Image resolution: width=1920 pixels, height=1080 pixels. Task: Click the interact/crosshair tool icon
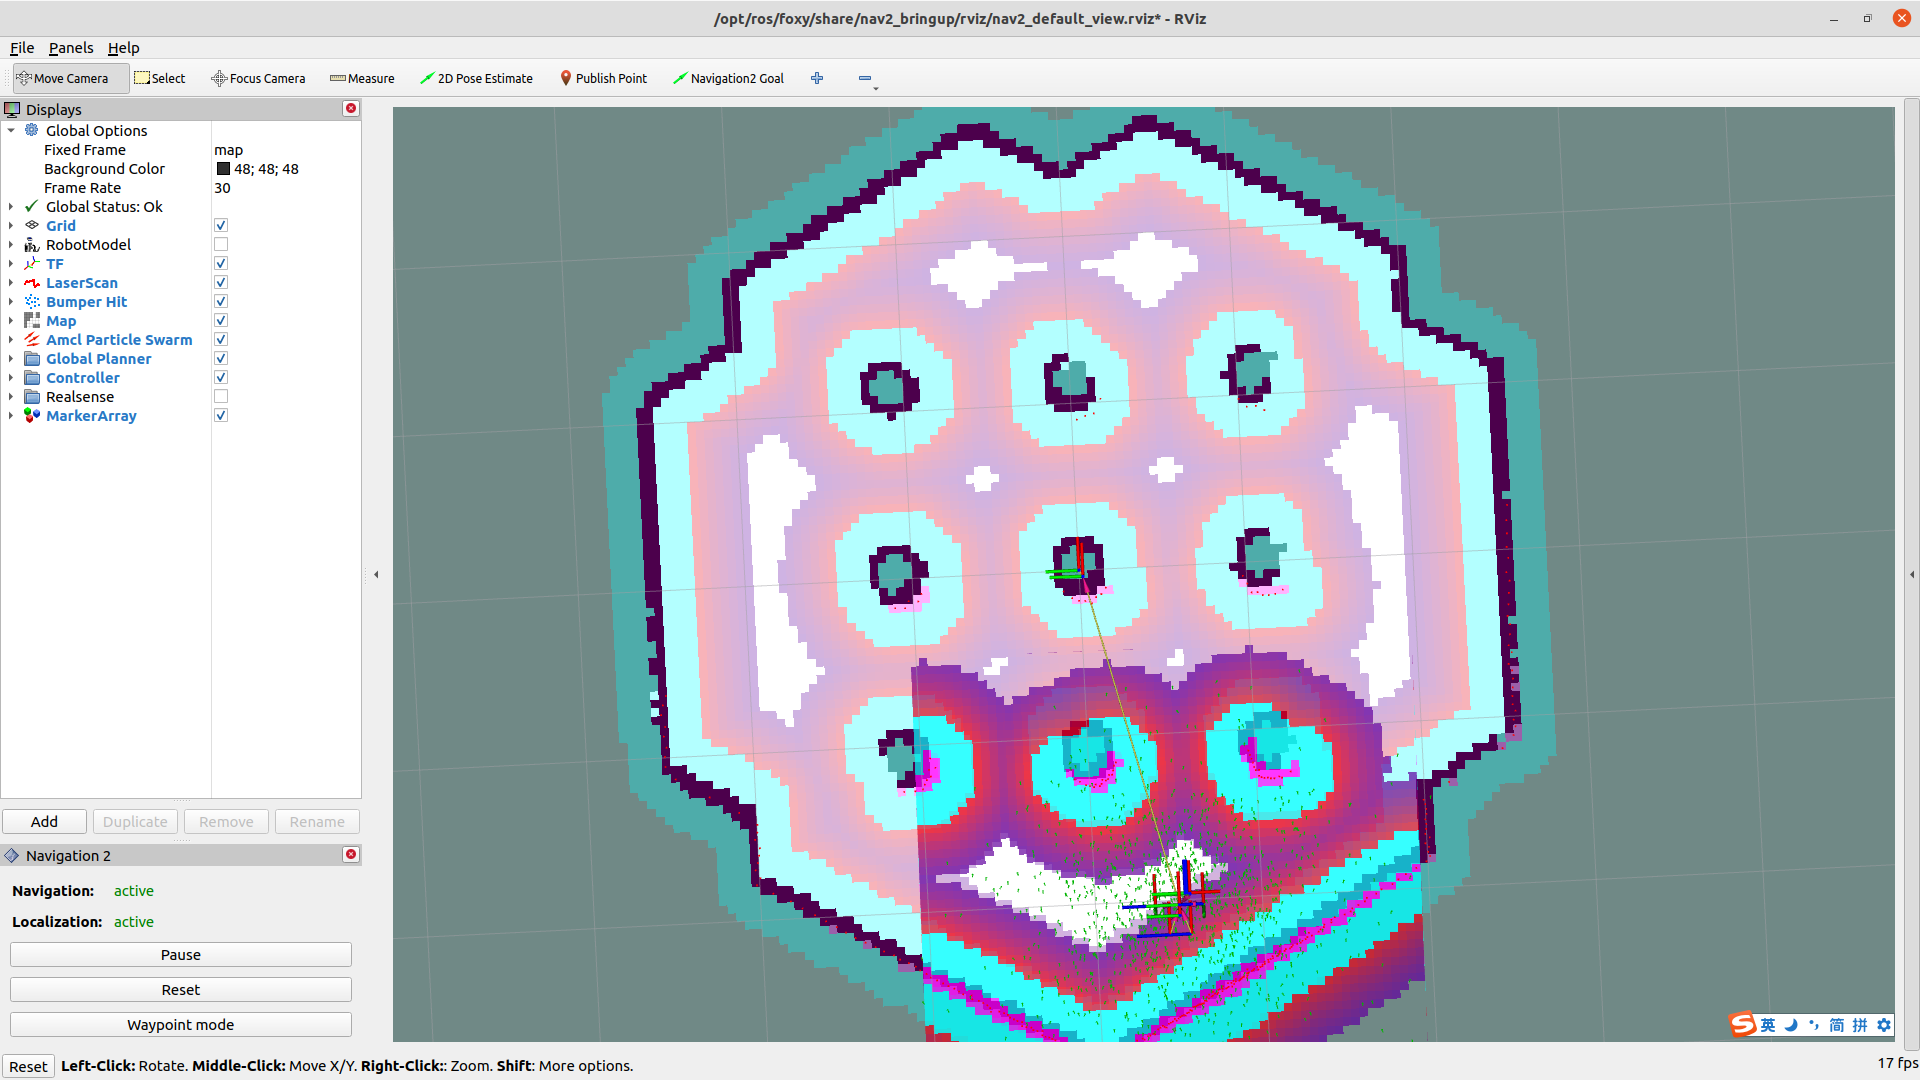(x=818, y=78)
